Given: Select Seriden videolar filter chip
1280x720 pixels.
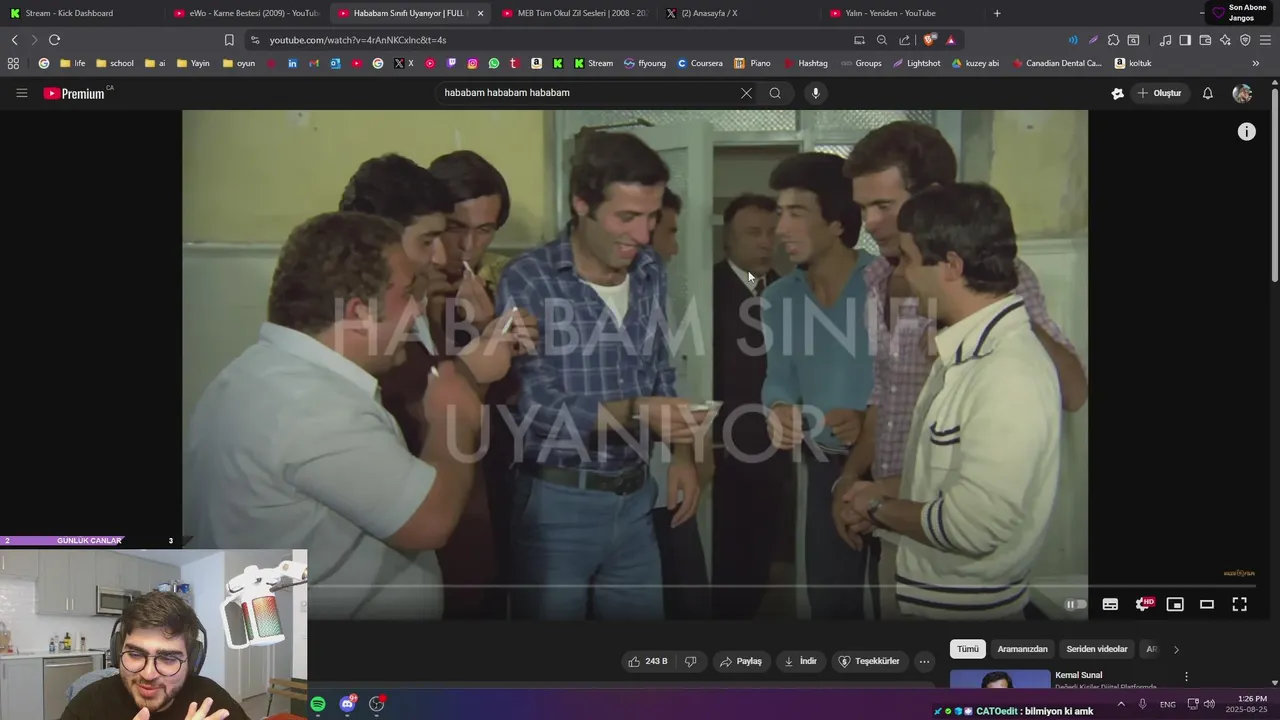Looking at the screenshot, I should [1097, 649].
